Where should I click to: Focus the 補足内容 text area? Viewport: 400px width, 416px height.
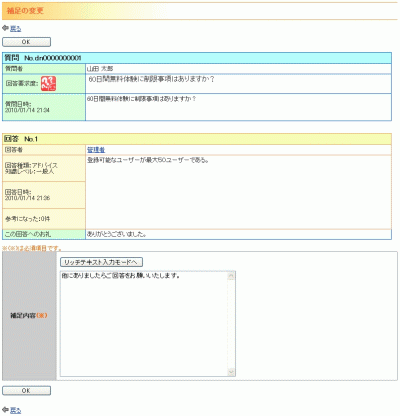click(148, 324)
